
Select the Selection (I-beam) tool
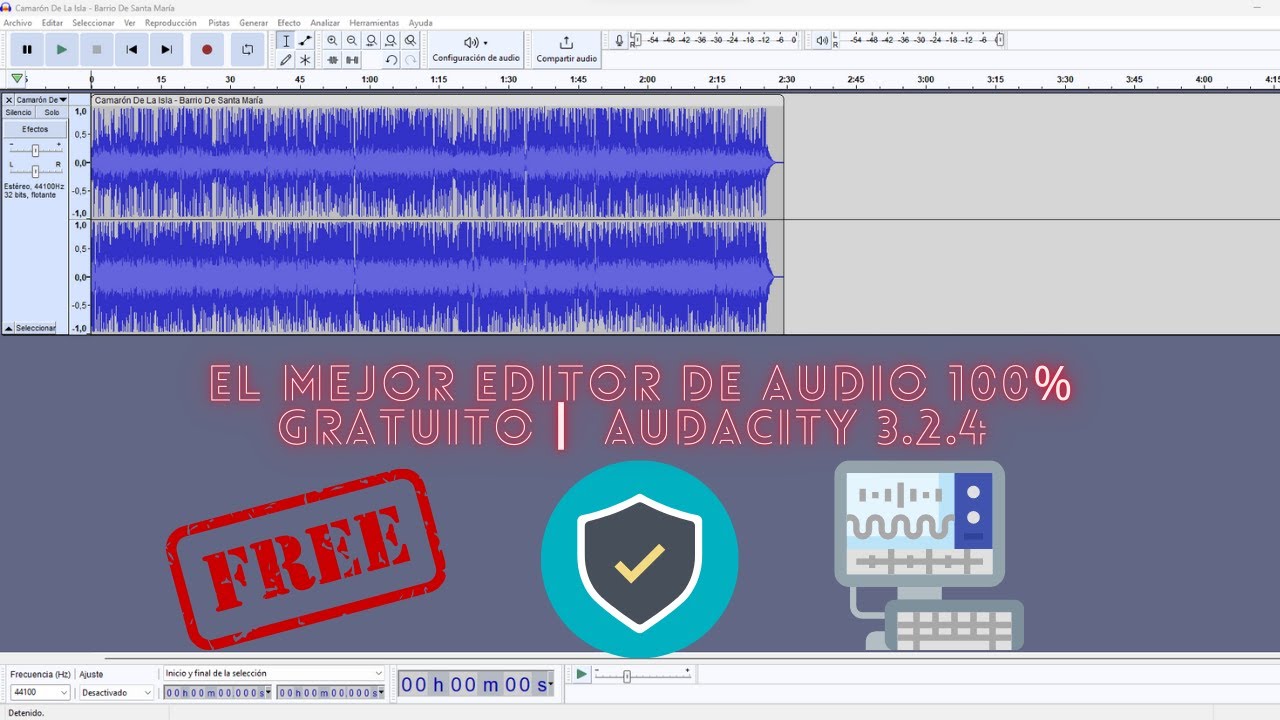click(x=286, y=41)
